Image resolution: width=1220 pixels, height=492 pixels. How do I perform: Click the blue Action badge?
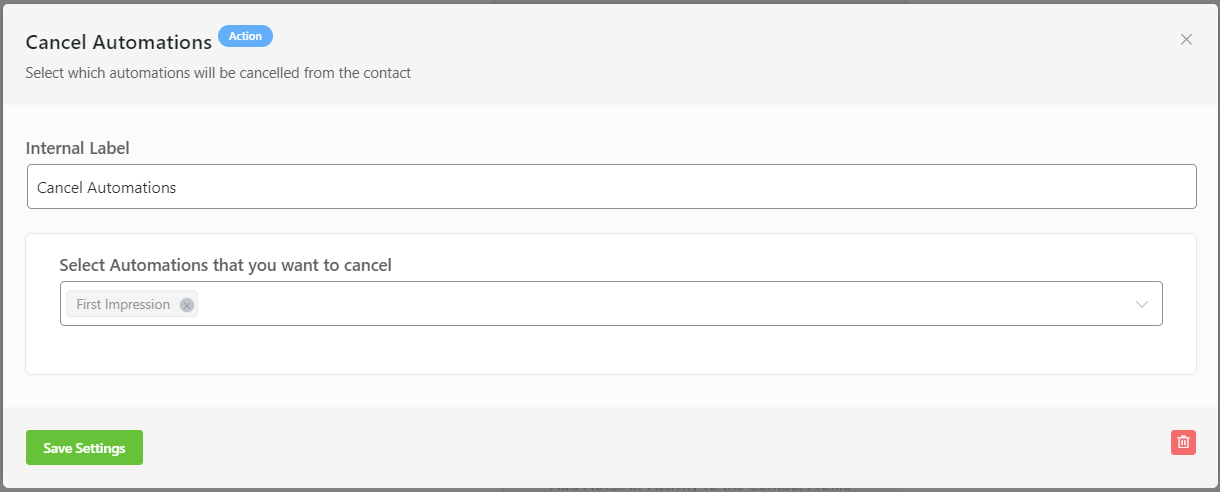245,36
